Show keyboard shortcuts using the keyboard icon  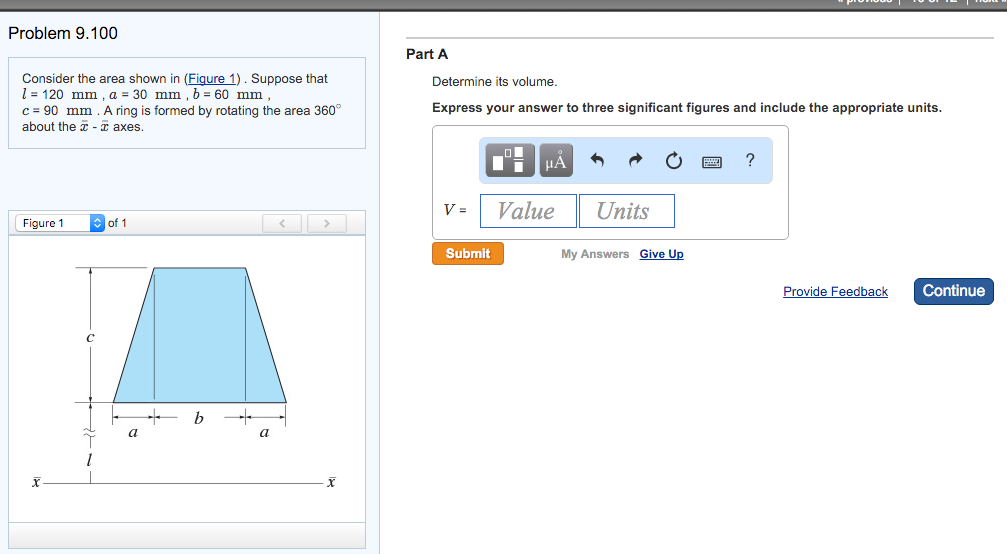coord(712,160)
